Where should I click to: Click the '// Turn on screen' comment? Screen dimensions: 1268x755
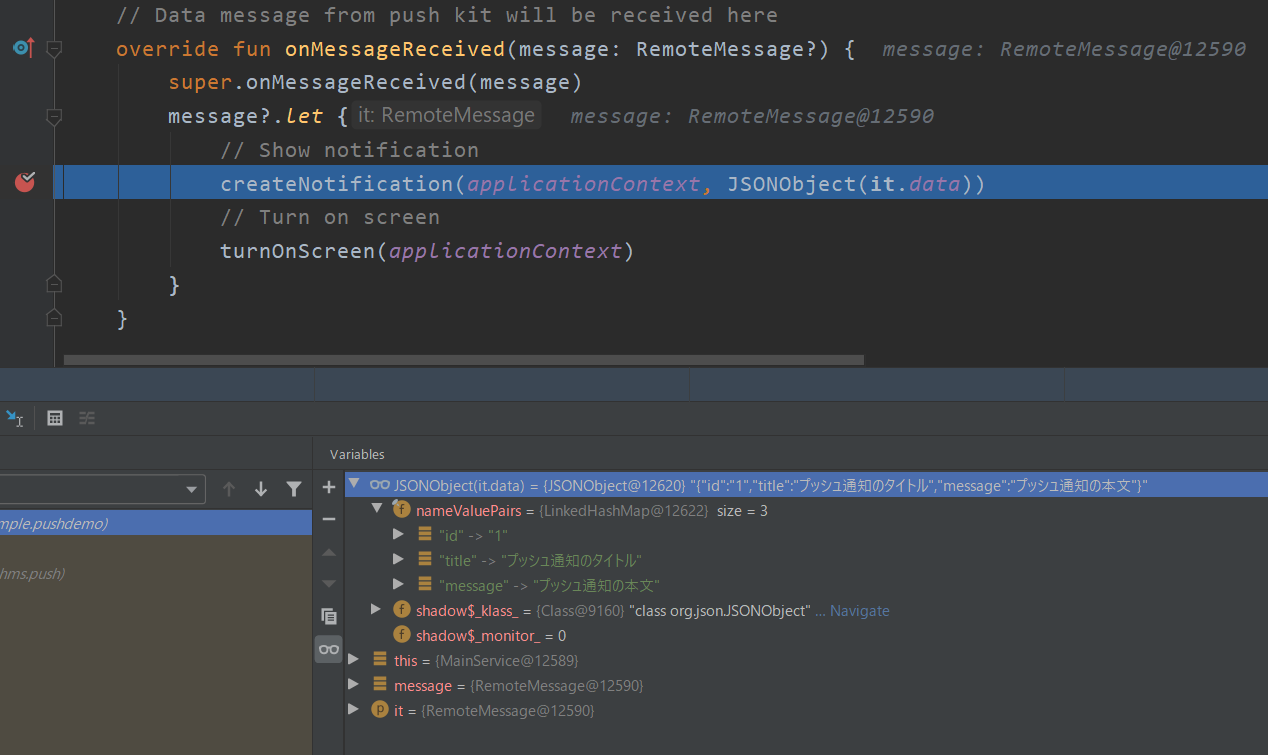tap(330, 217)
